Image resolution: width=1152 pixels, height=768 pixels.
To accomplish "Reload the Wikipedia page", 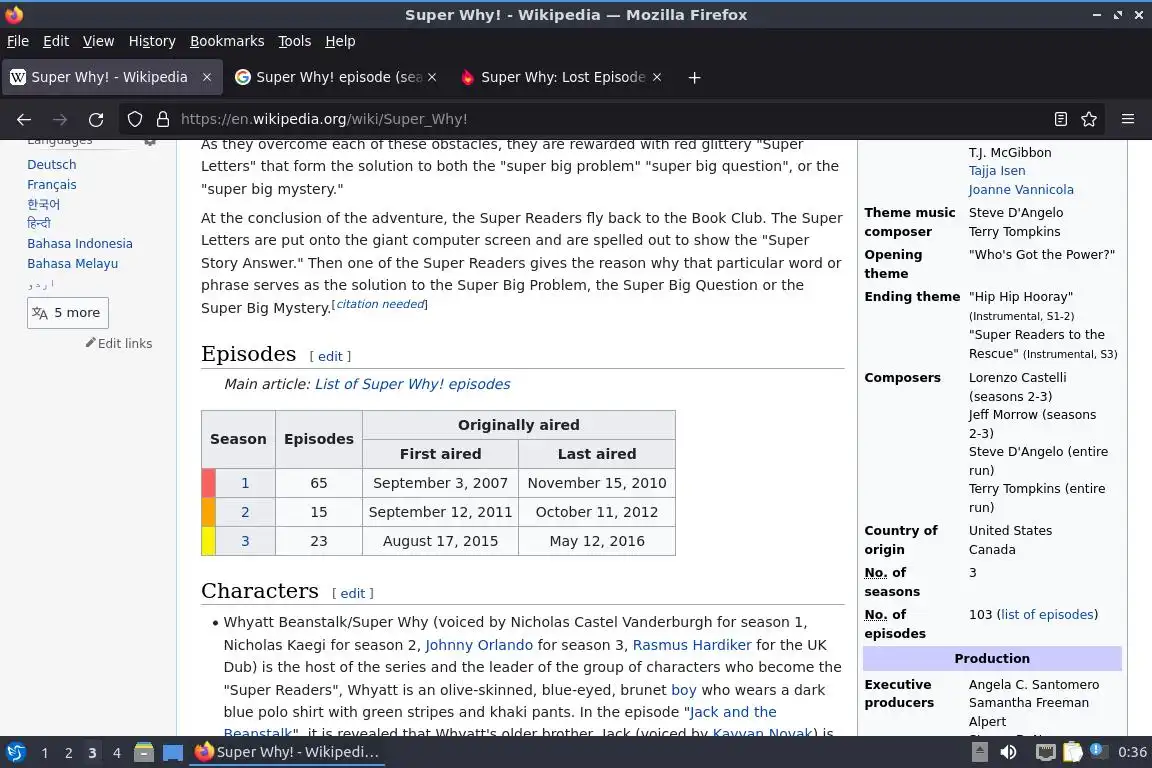I will (96, 119).
